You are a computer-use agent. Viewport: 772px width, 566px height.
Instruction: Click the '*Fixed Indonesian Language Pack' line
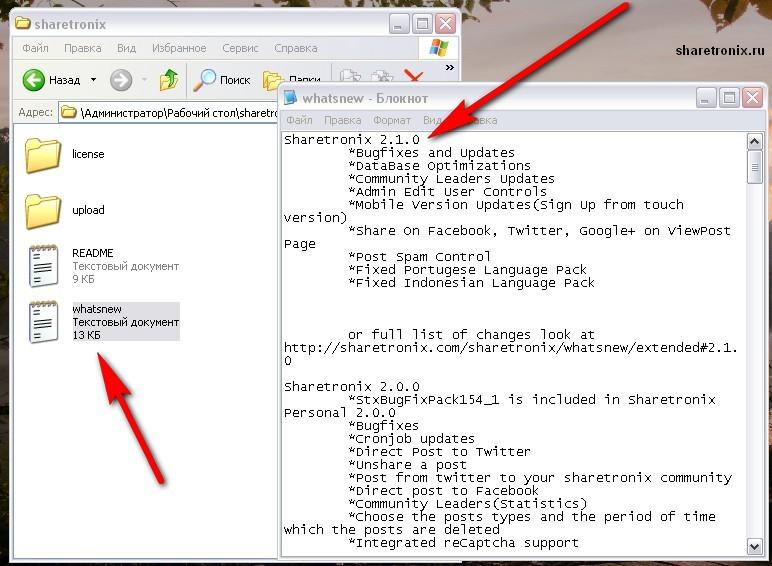tap(471, 283)
